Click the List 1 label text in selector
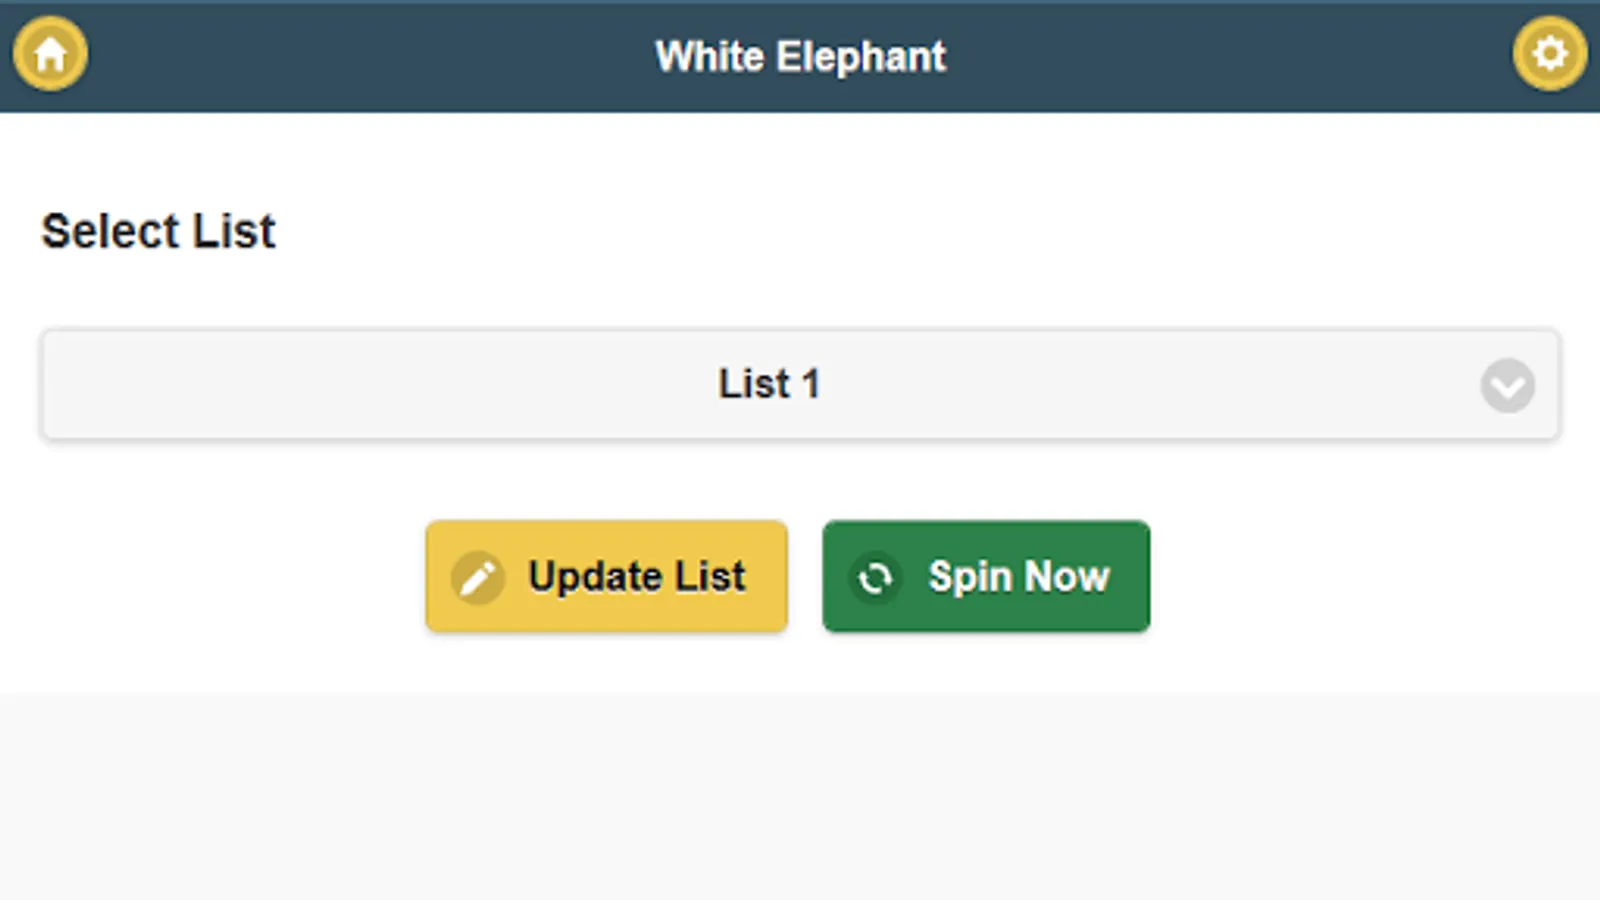Image resolution: width=1600 pixels, height=900 pixels. [x=768, y=384]
